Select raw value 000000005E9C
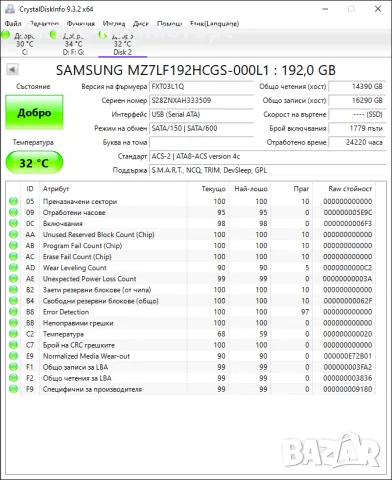 click(x=348, y=213)
